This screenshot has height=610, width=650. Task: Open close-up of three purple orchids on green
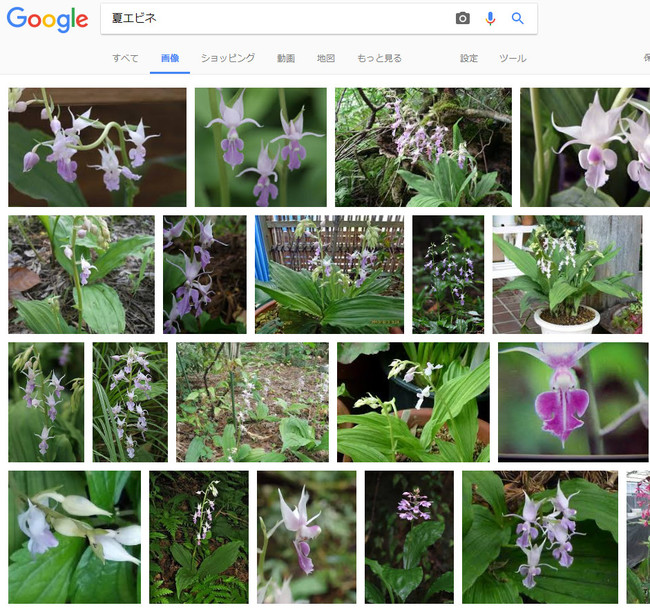[x=261, y=147]
